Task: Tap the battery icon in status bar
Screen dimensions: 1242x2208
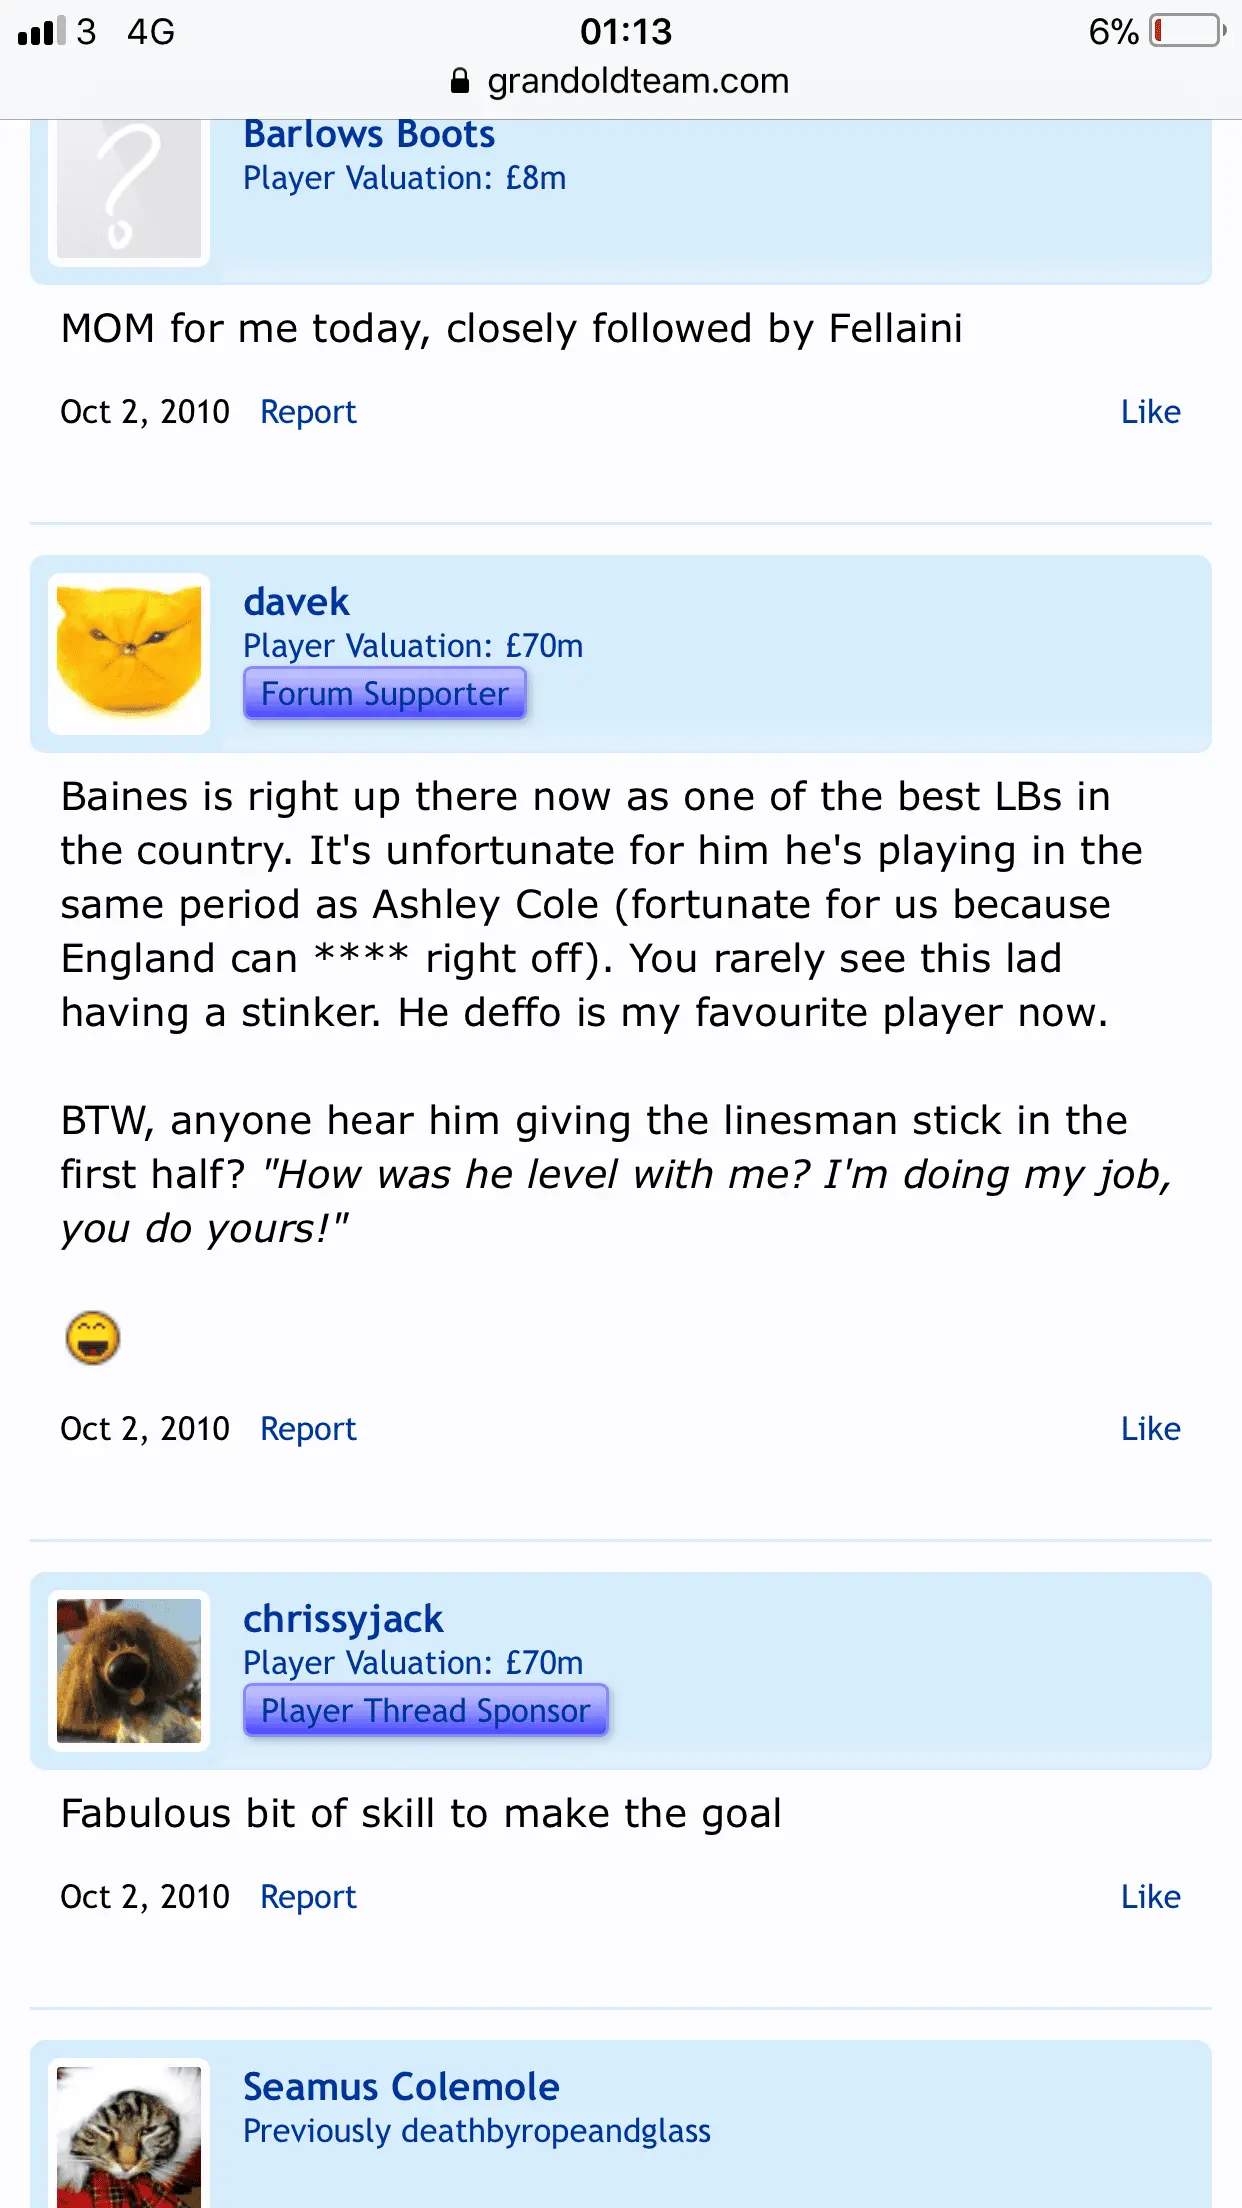Action: tap(1187, 31)
